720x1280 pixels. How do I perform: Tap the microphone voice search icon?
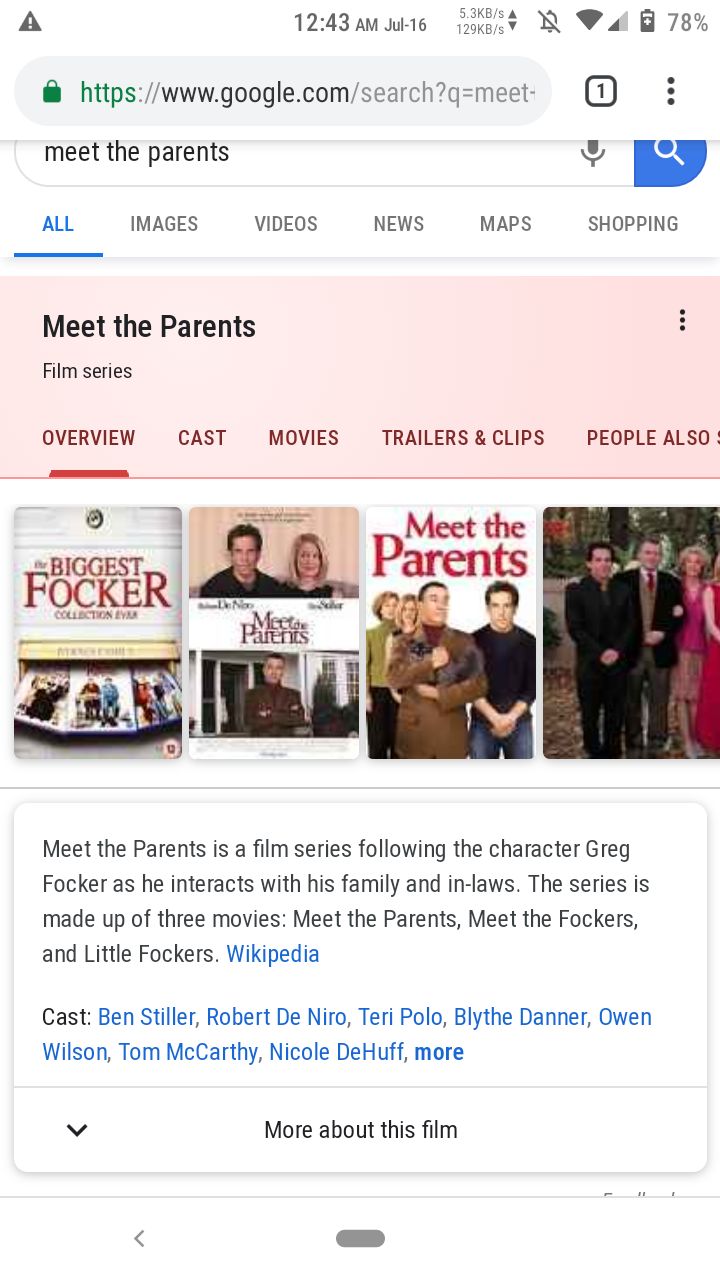click(x=593, y=152)
